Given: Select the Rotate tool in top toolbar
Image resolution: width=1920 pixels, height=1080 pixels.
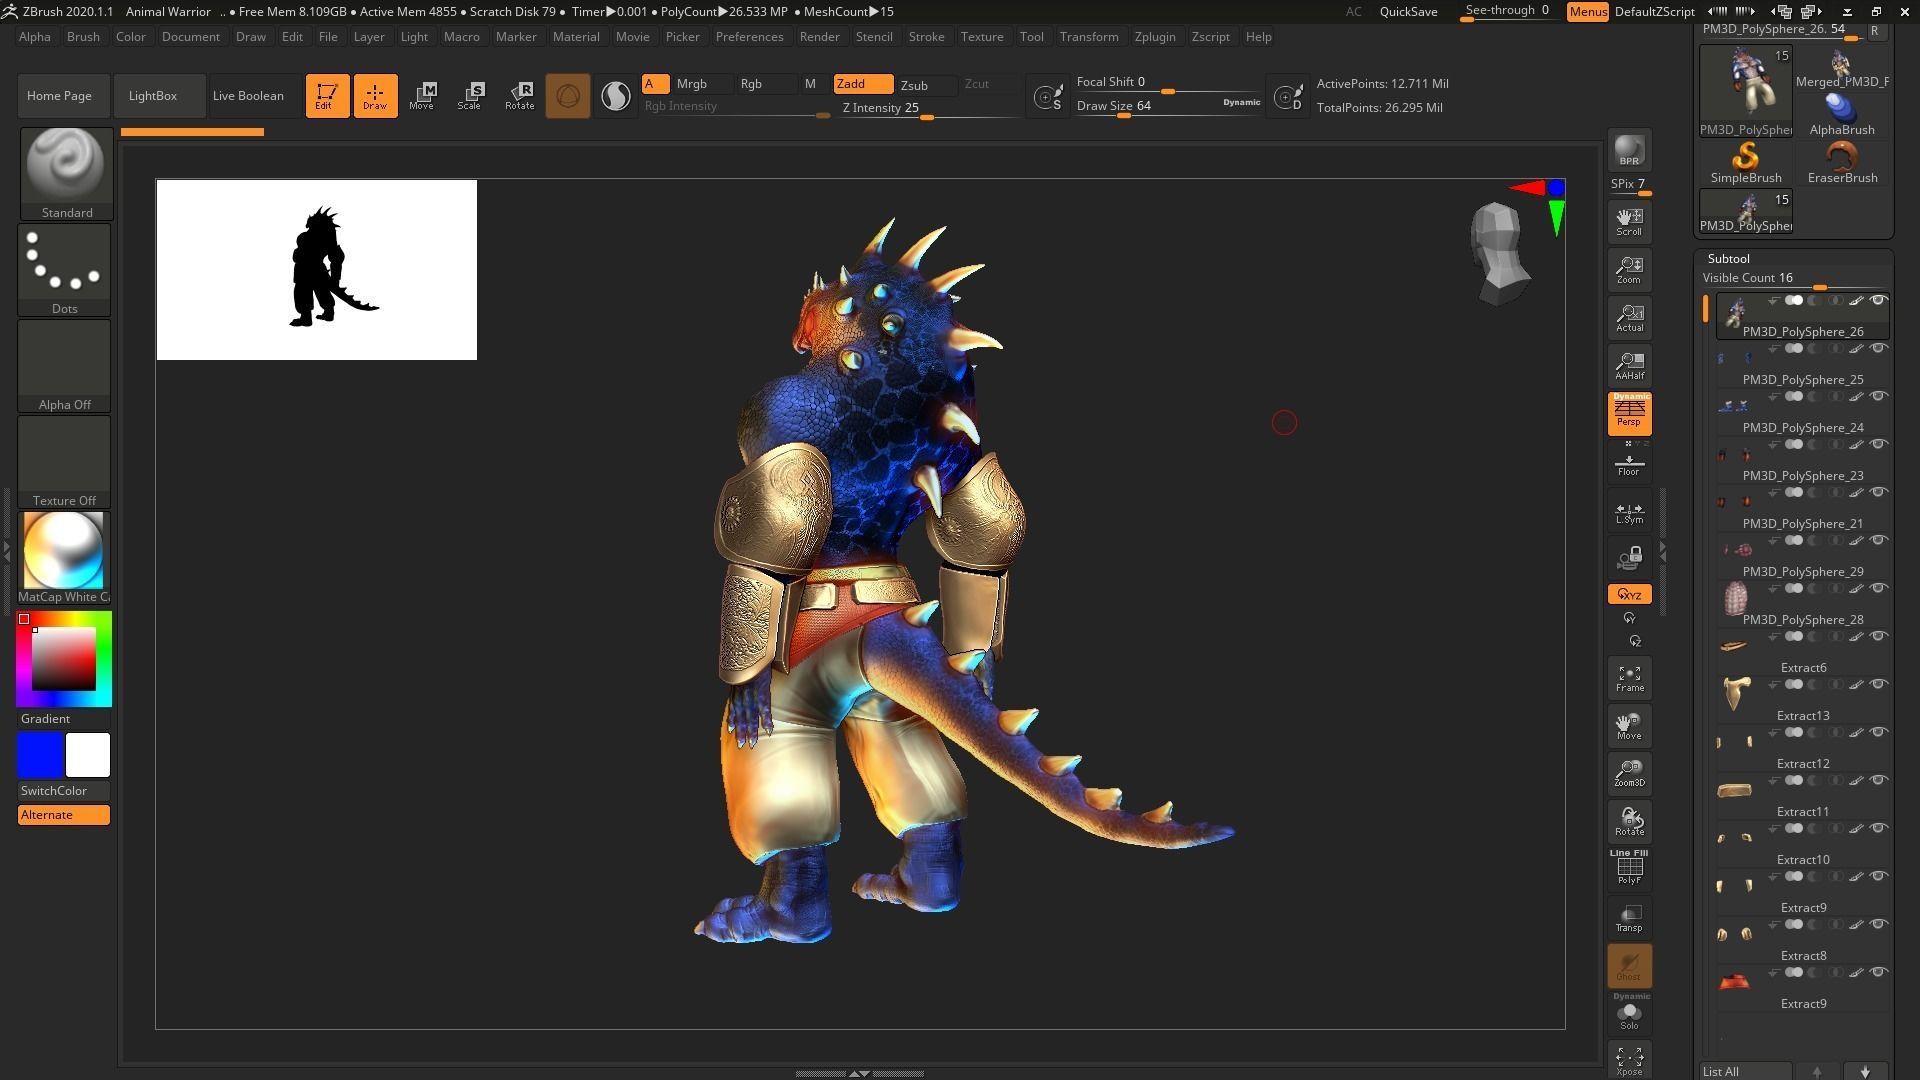Looking at the screenshot, I should pyautogui.click(x=519, y=96).
